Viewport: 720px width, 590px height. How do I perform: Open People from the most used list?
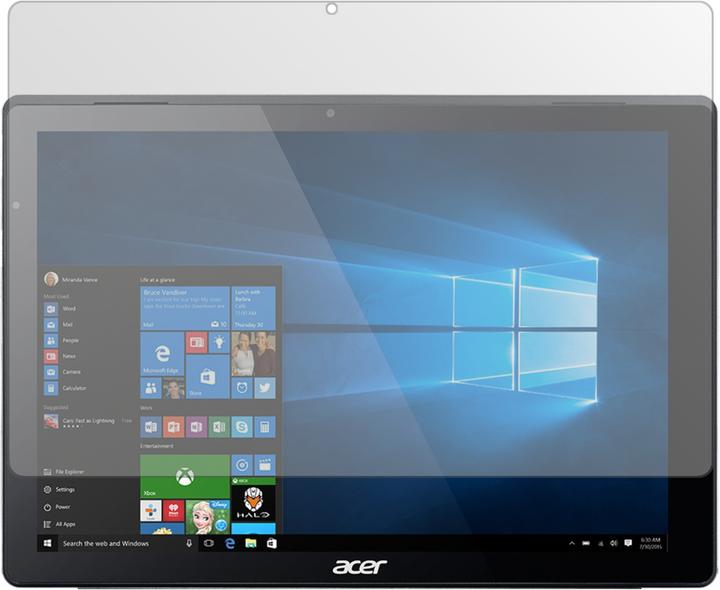tap(62, 341)
